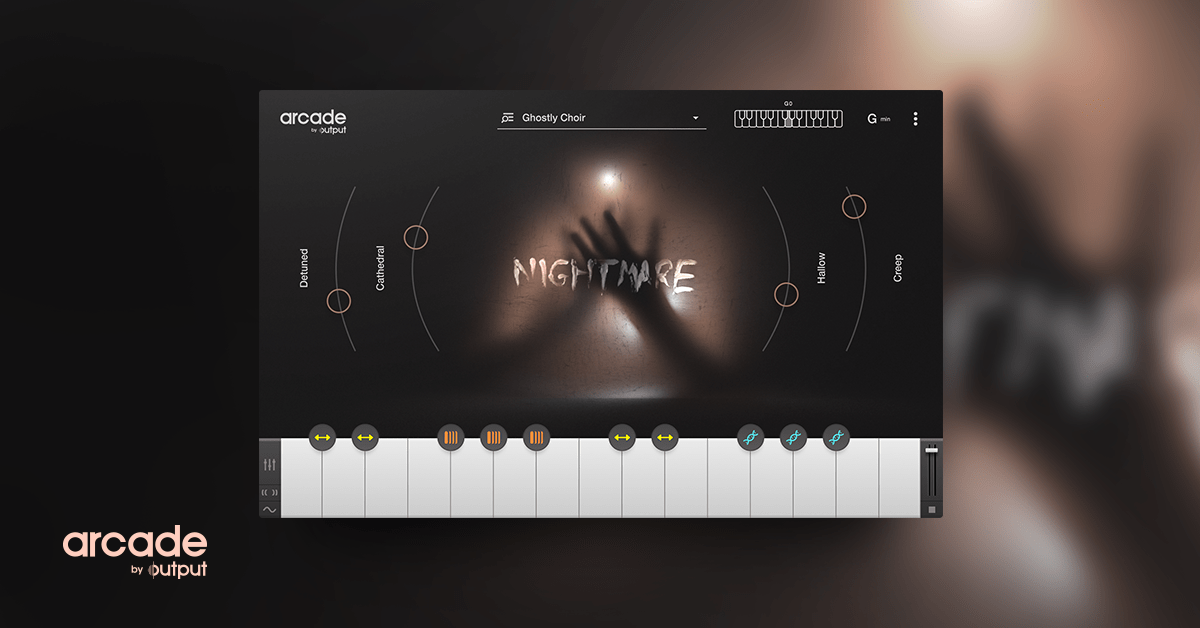
Task: Click the sine wave modulation icon bottom-left
Action: click(268, 509)
